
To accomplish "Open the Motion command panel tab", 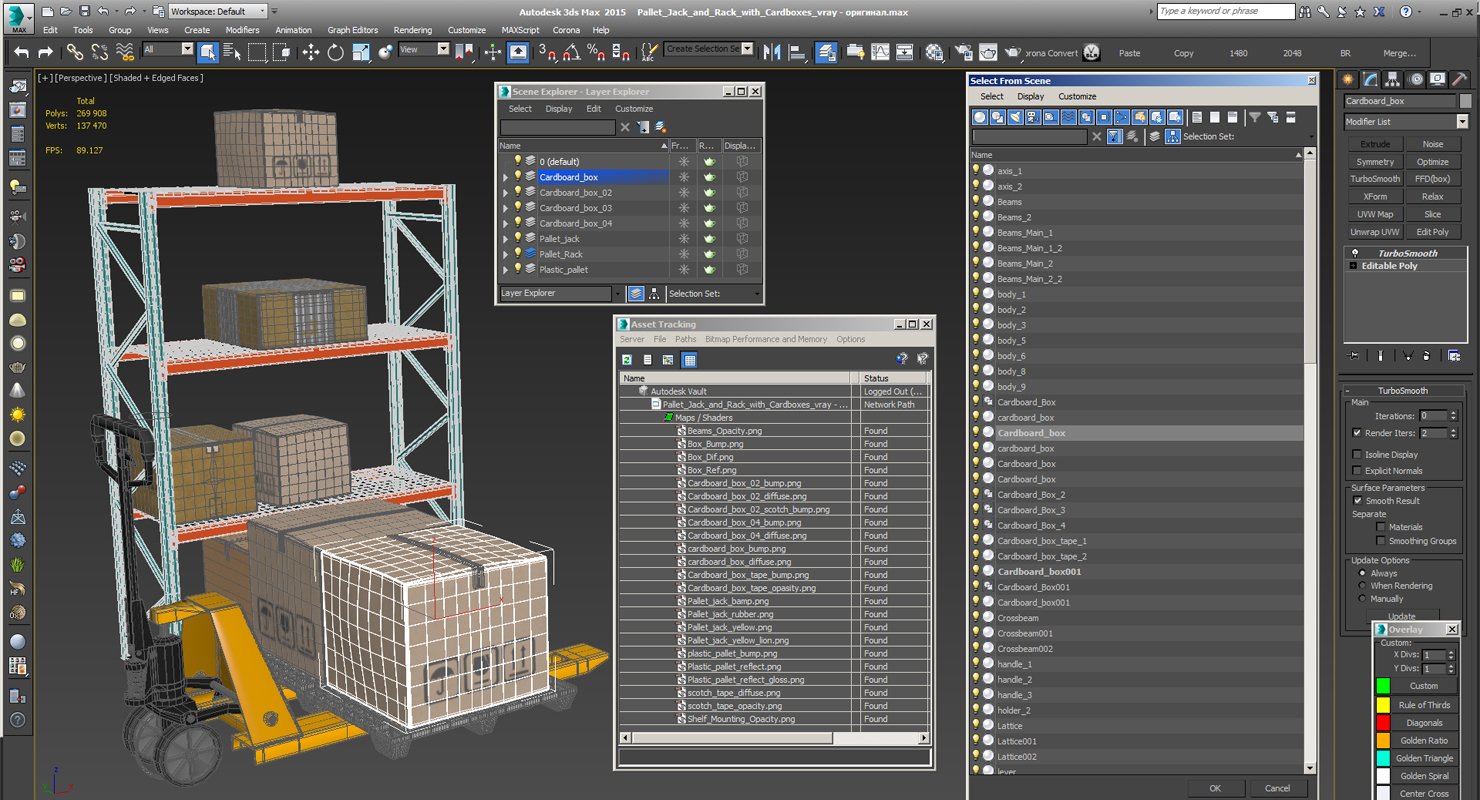I will 1416,79.
